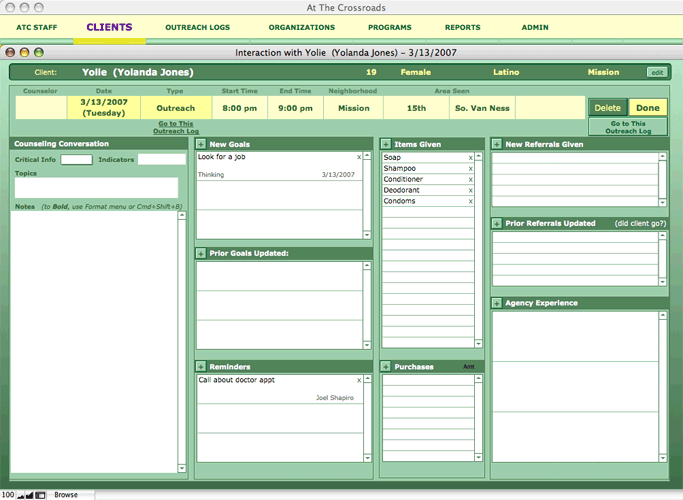The height and width of the screenshot is (500, 683).
Task: Click the Delete button
Action: pos(608,108)
